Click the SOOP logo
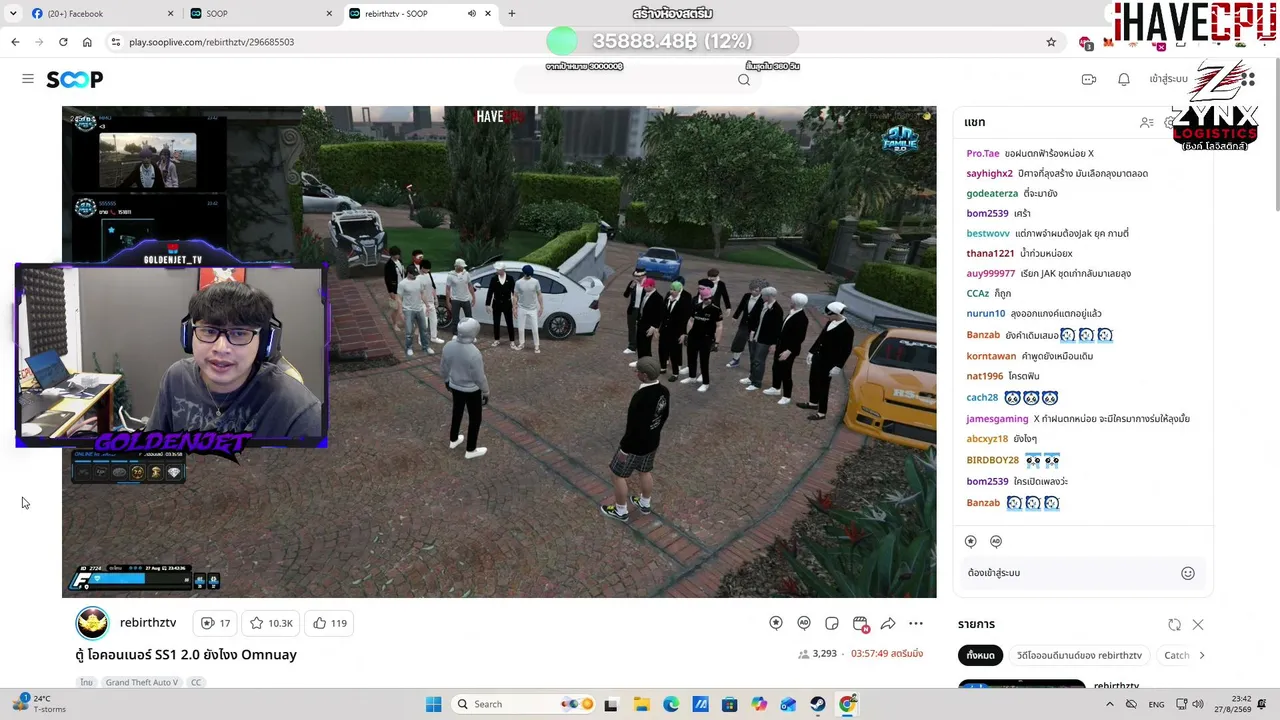The height and width of the screenshot is (720, 1280). (75, 79)
